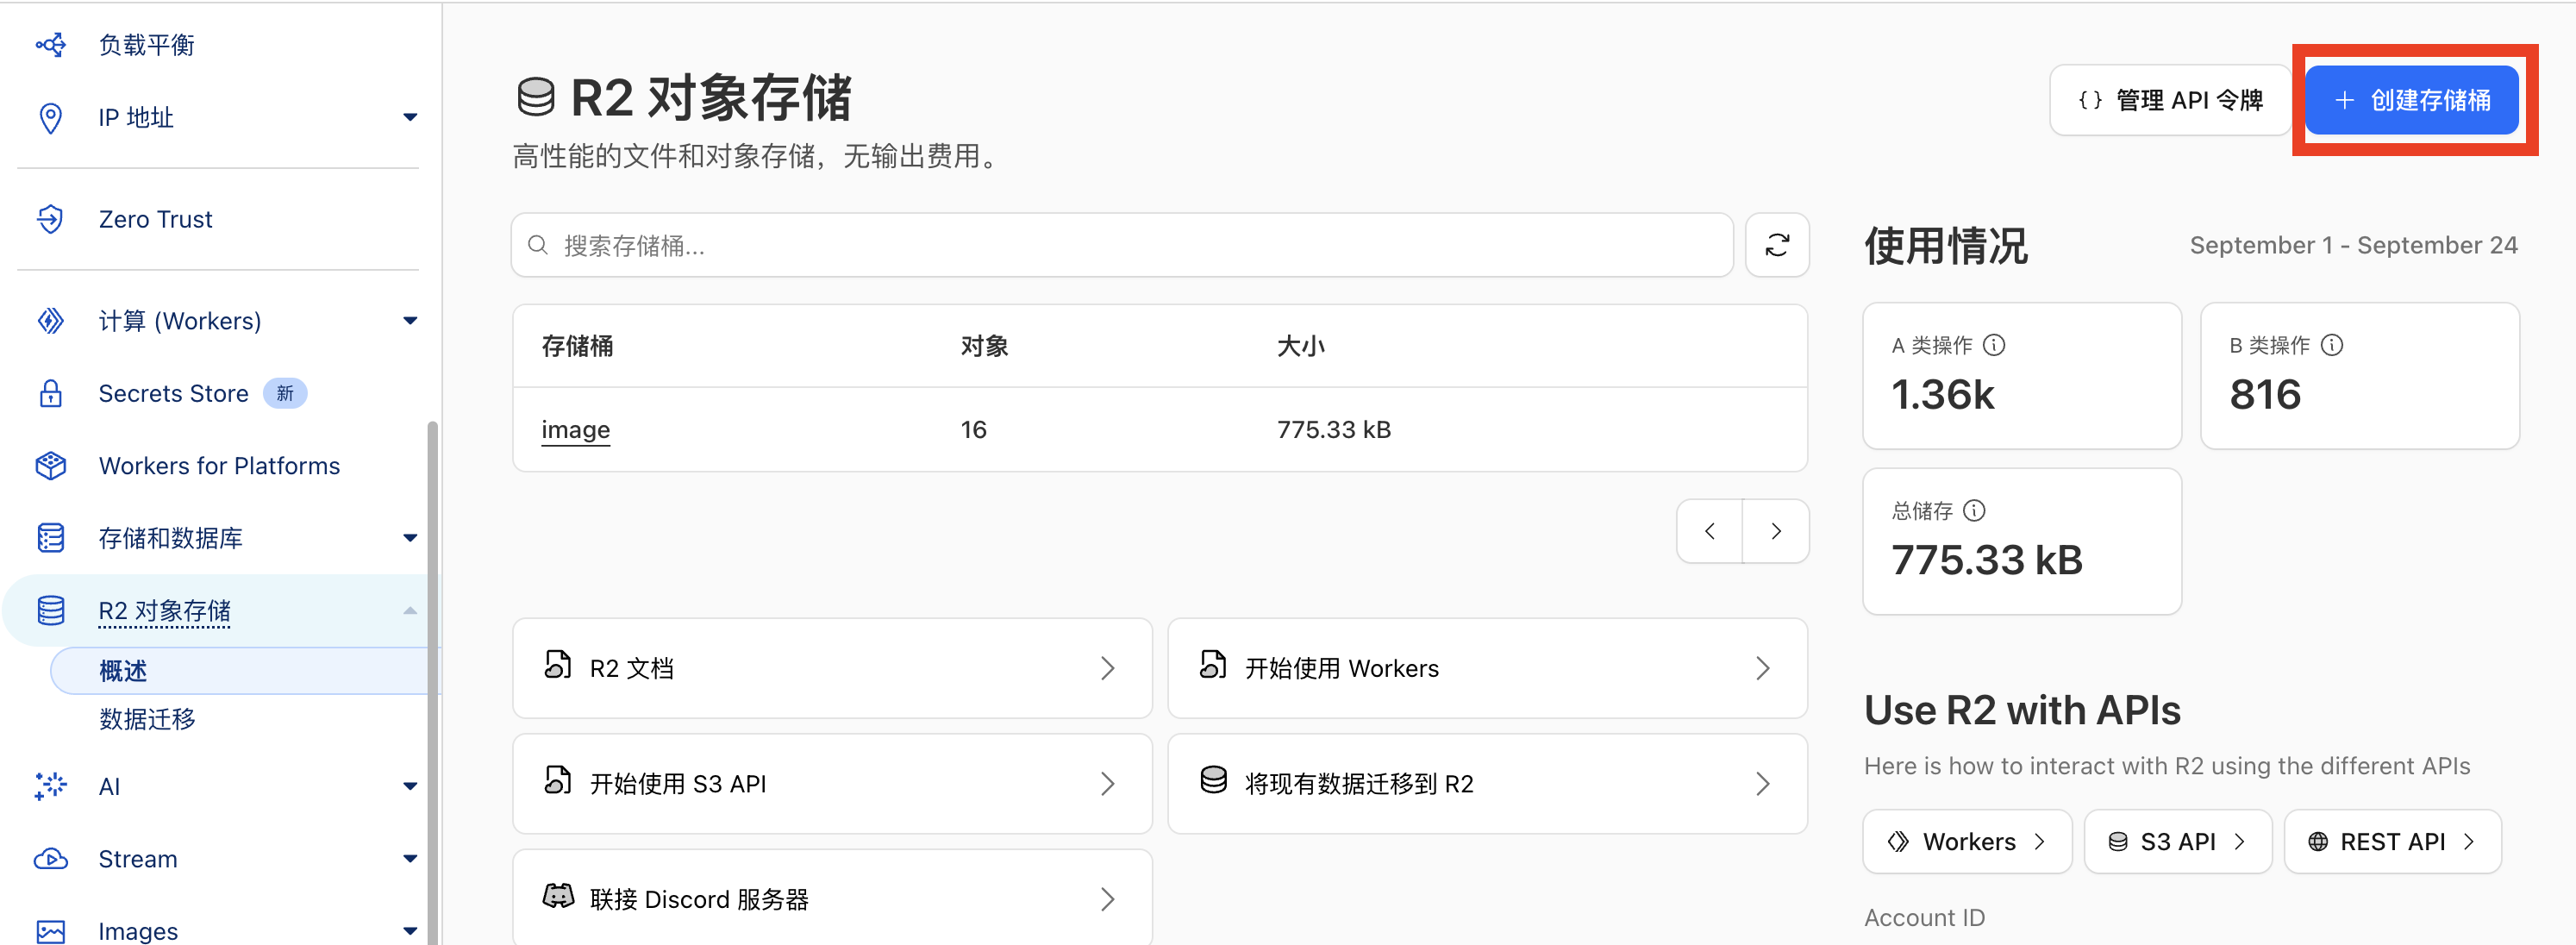Click the IP 地址 location pin icon
Screen dimensions: 2576x945
click(50, 118)
